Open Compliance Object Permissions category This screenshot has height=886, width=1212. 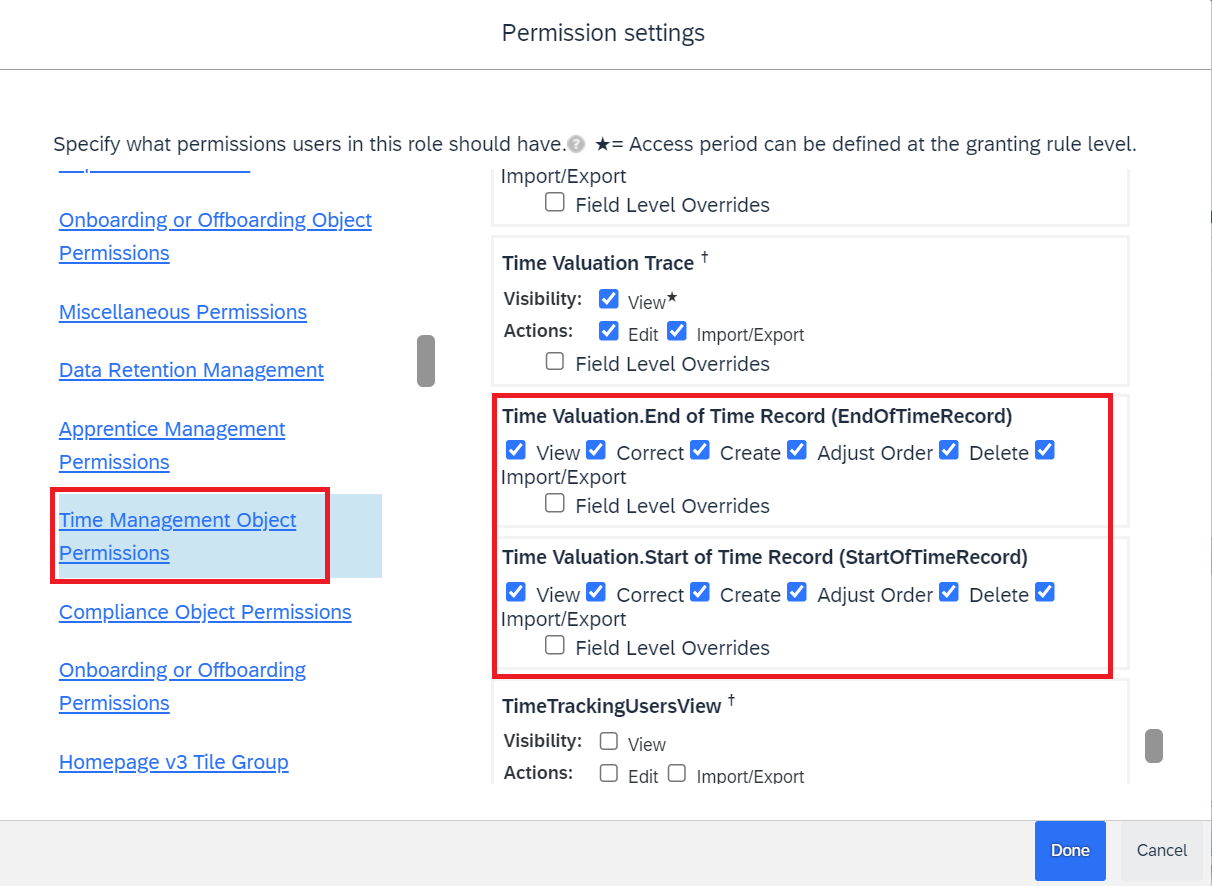pyautogui.click(x=205, y=611)
